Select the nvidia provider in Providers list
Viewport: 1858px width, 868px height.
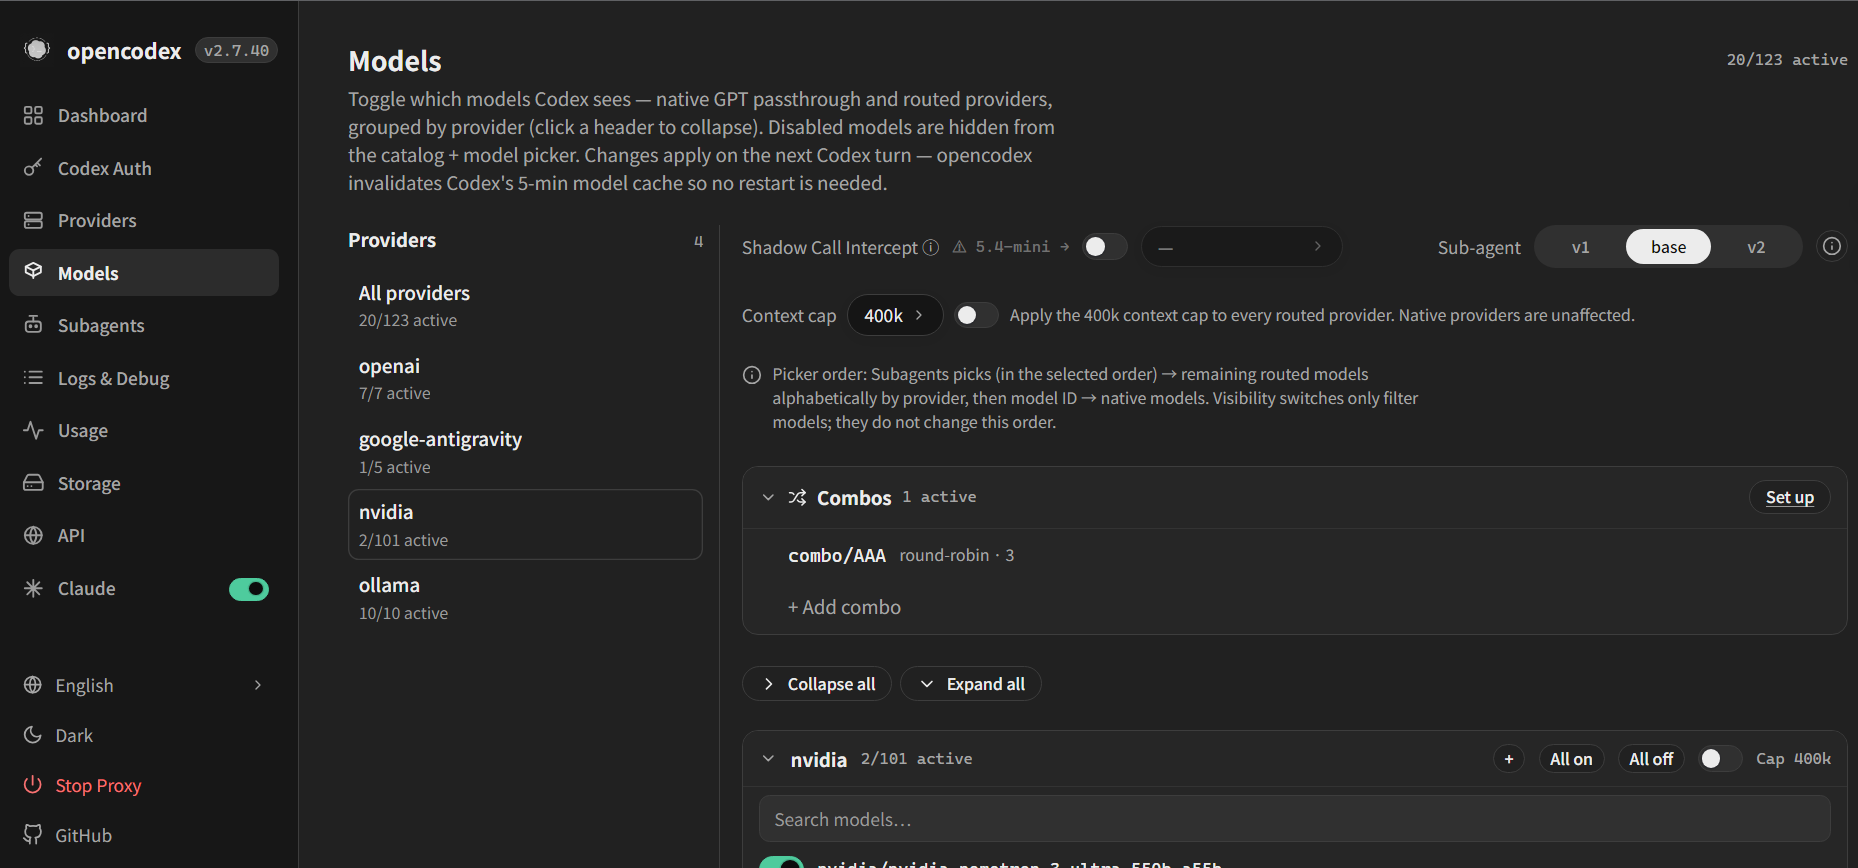tap(525, 525)
